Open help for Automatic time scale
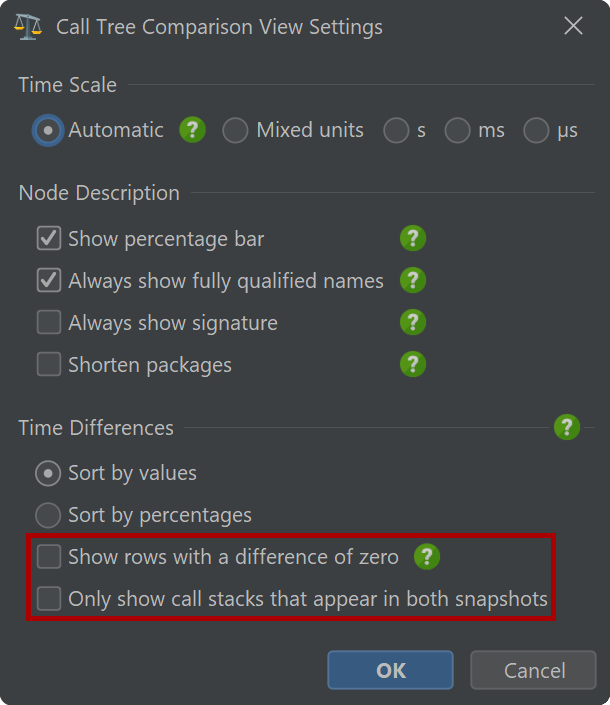Image resolution: width=610 pixels, height=705 pixels. pos(192,130)
